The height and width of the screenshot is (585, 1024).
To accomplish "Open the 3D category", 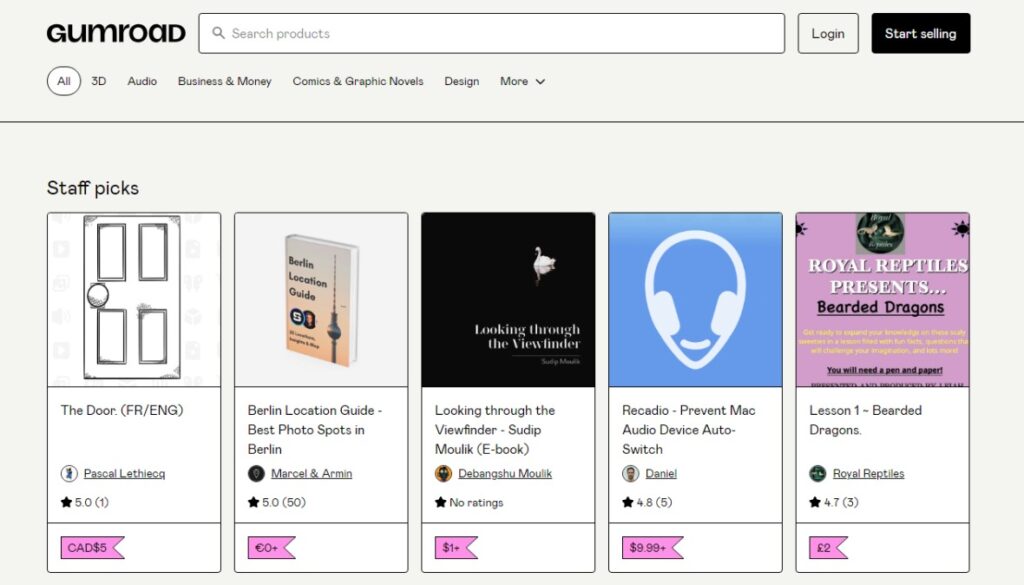I will 99,81.
